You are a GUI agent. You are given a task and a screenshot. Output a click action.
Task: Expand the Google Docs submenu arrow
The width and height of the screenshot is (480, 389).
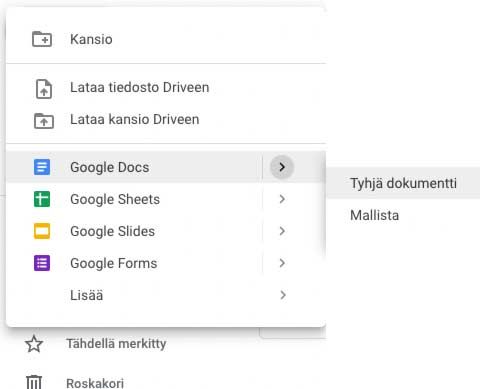coord(282,167)
